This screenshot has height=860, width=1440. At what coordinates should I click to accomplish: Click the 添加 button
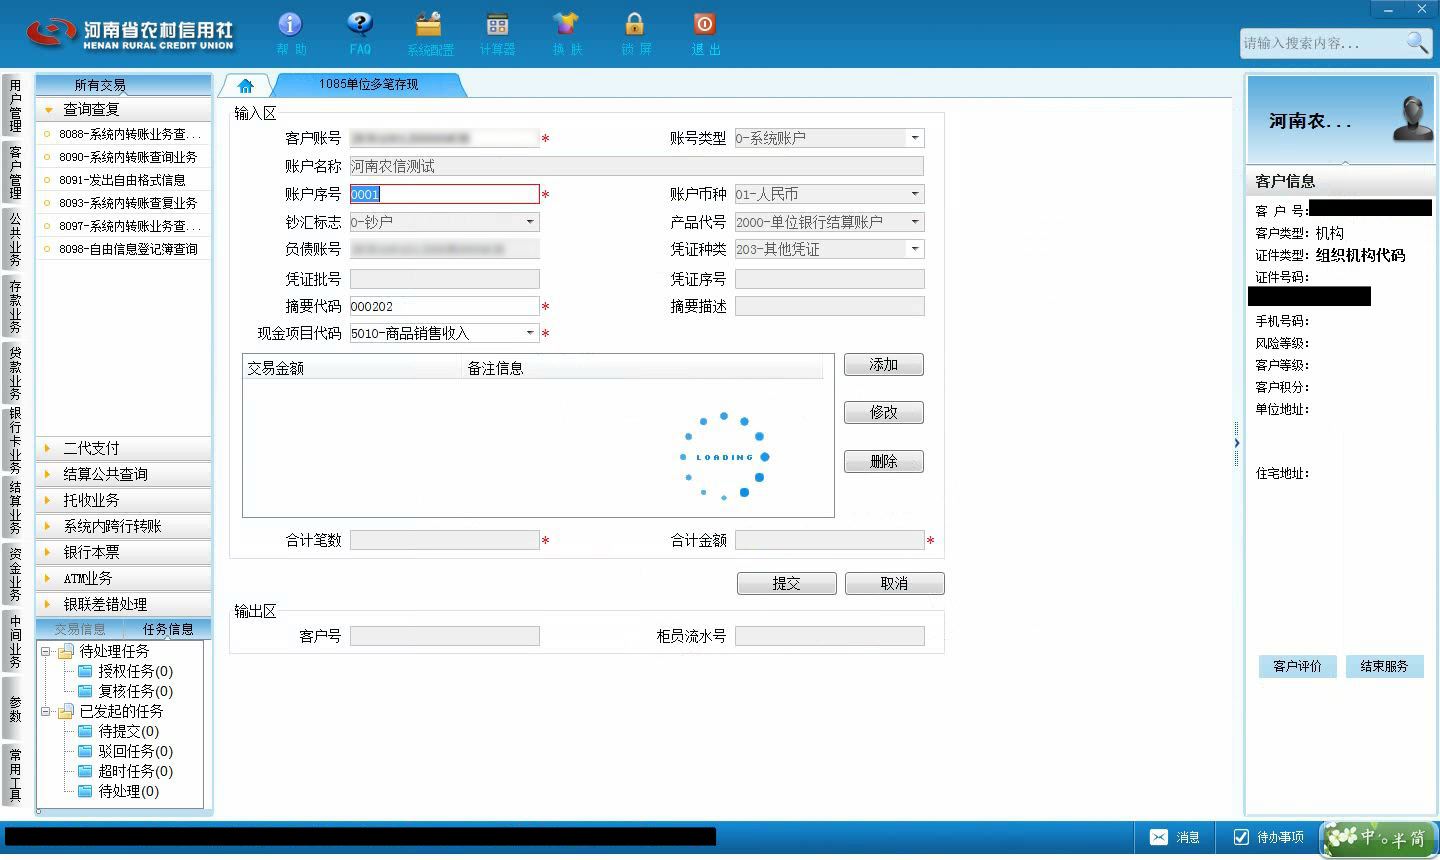884,365
